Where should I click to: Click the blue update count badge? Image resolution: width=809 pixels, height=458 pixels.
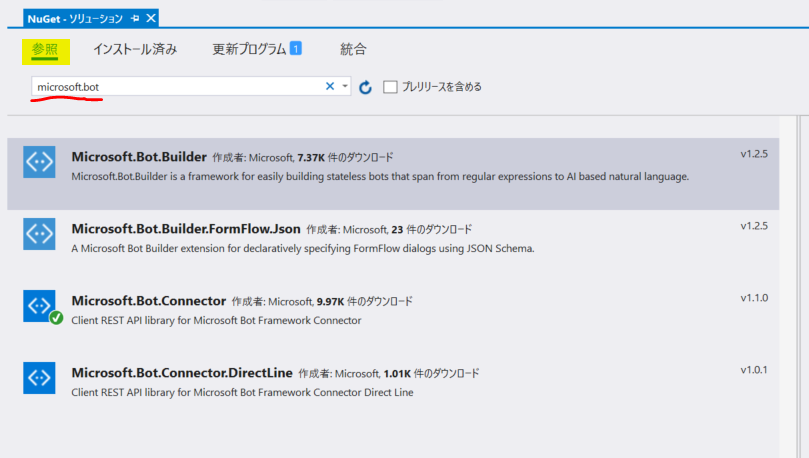[296, 48]
